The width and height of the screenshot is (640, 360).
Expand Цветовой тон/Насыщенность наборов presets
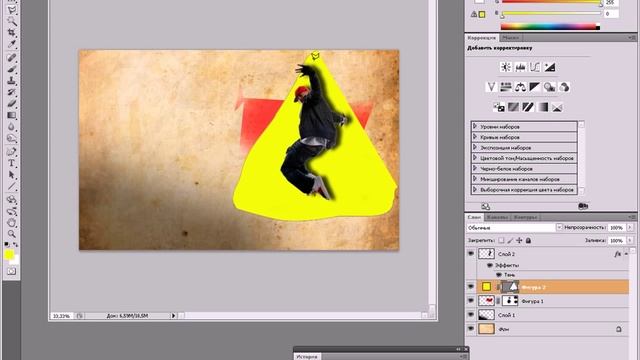click(475, 158)
